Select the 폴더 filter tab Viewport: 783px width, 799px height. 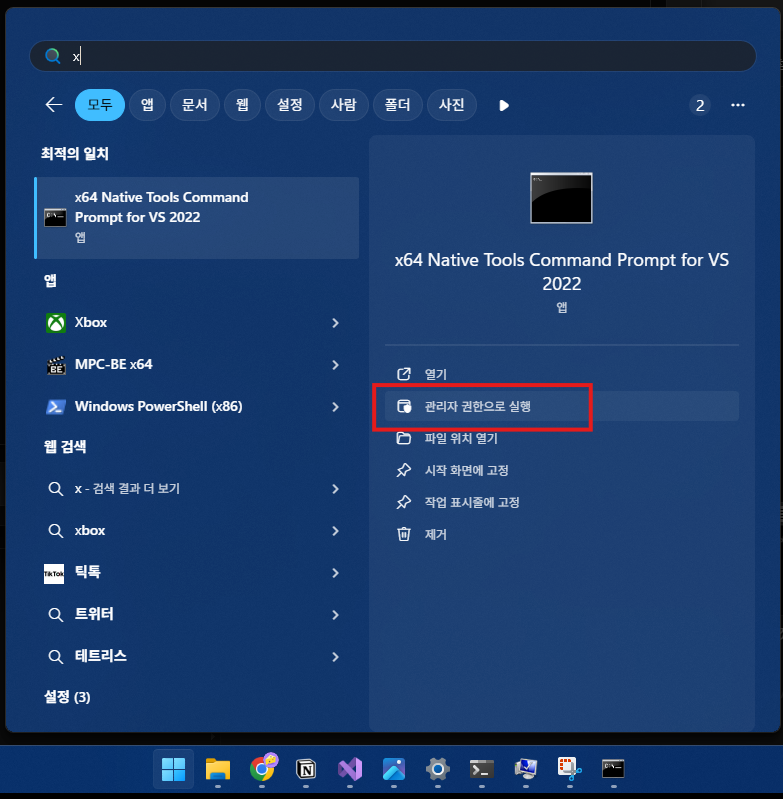397,105
